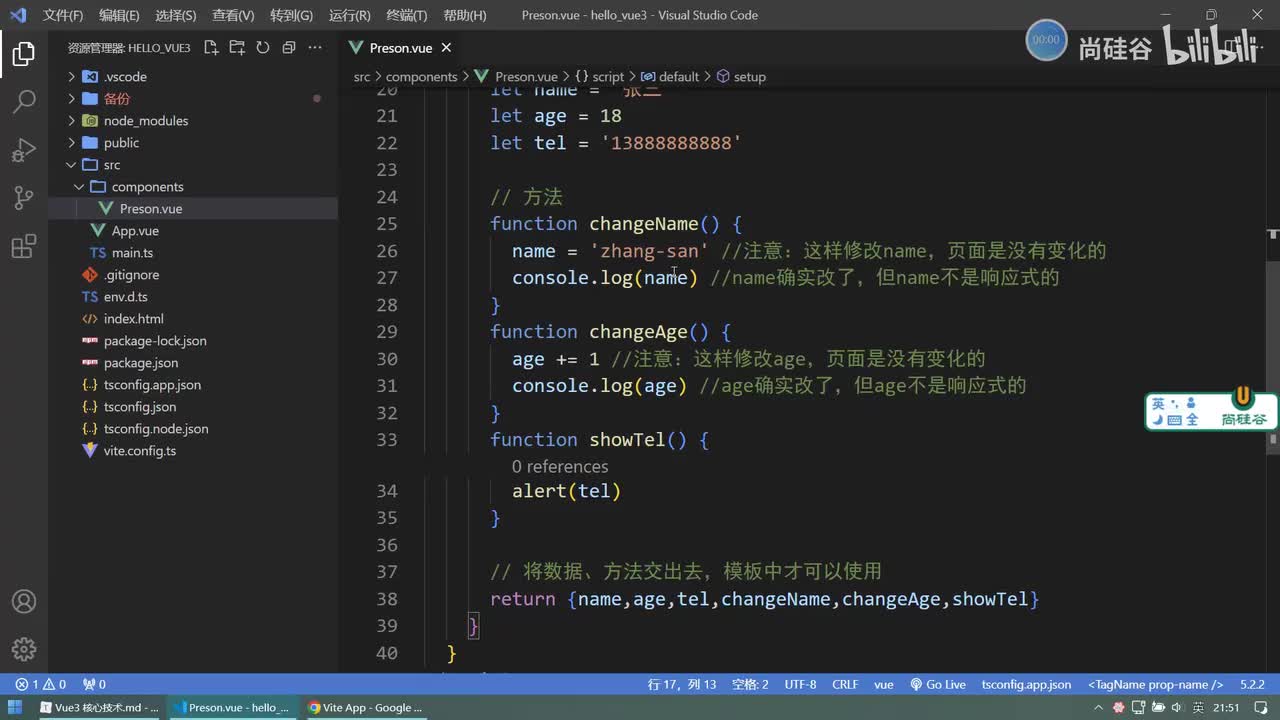
Task: Change the UTF-8 file encoding
Action: coord(800,685)
